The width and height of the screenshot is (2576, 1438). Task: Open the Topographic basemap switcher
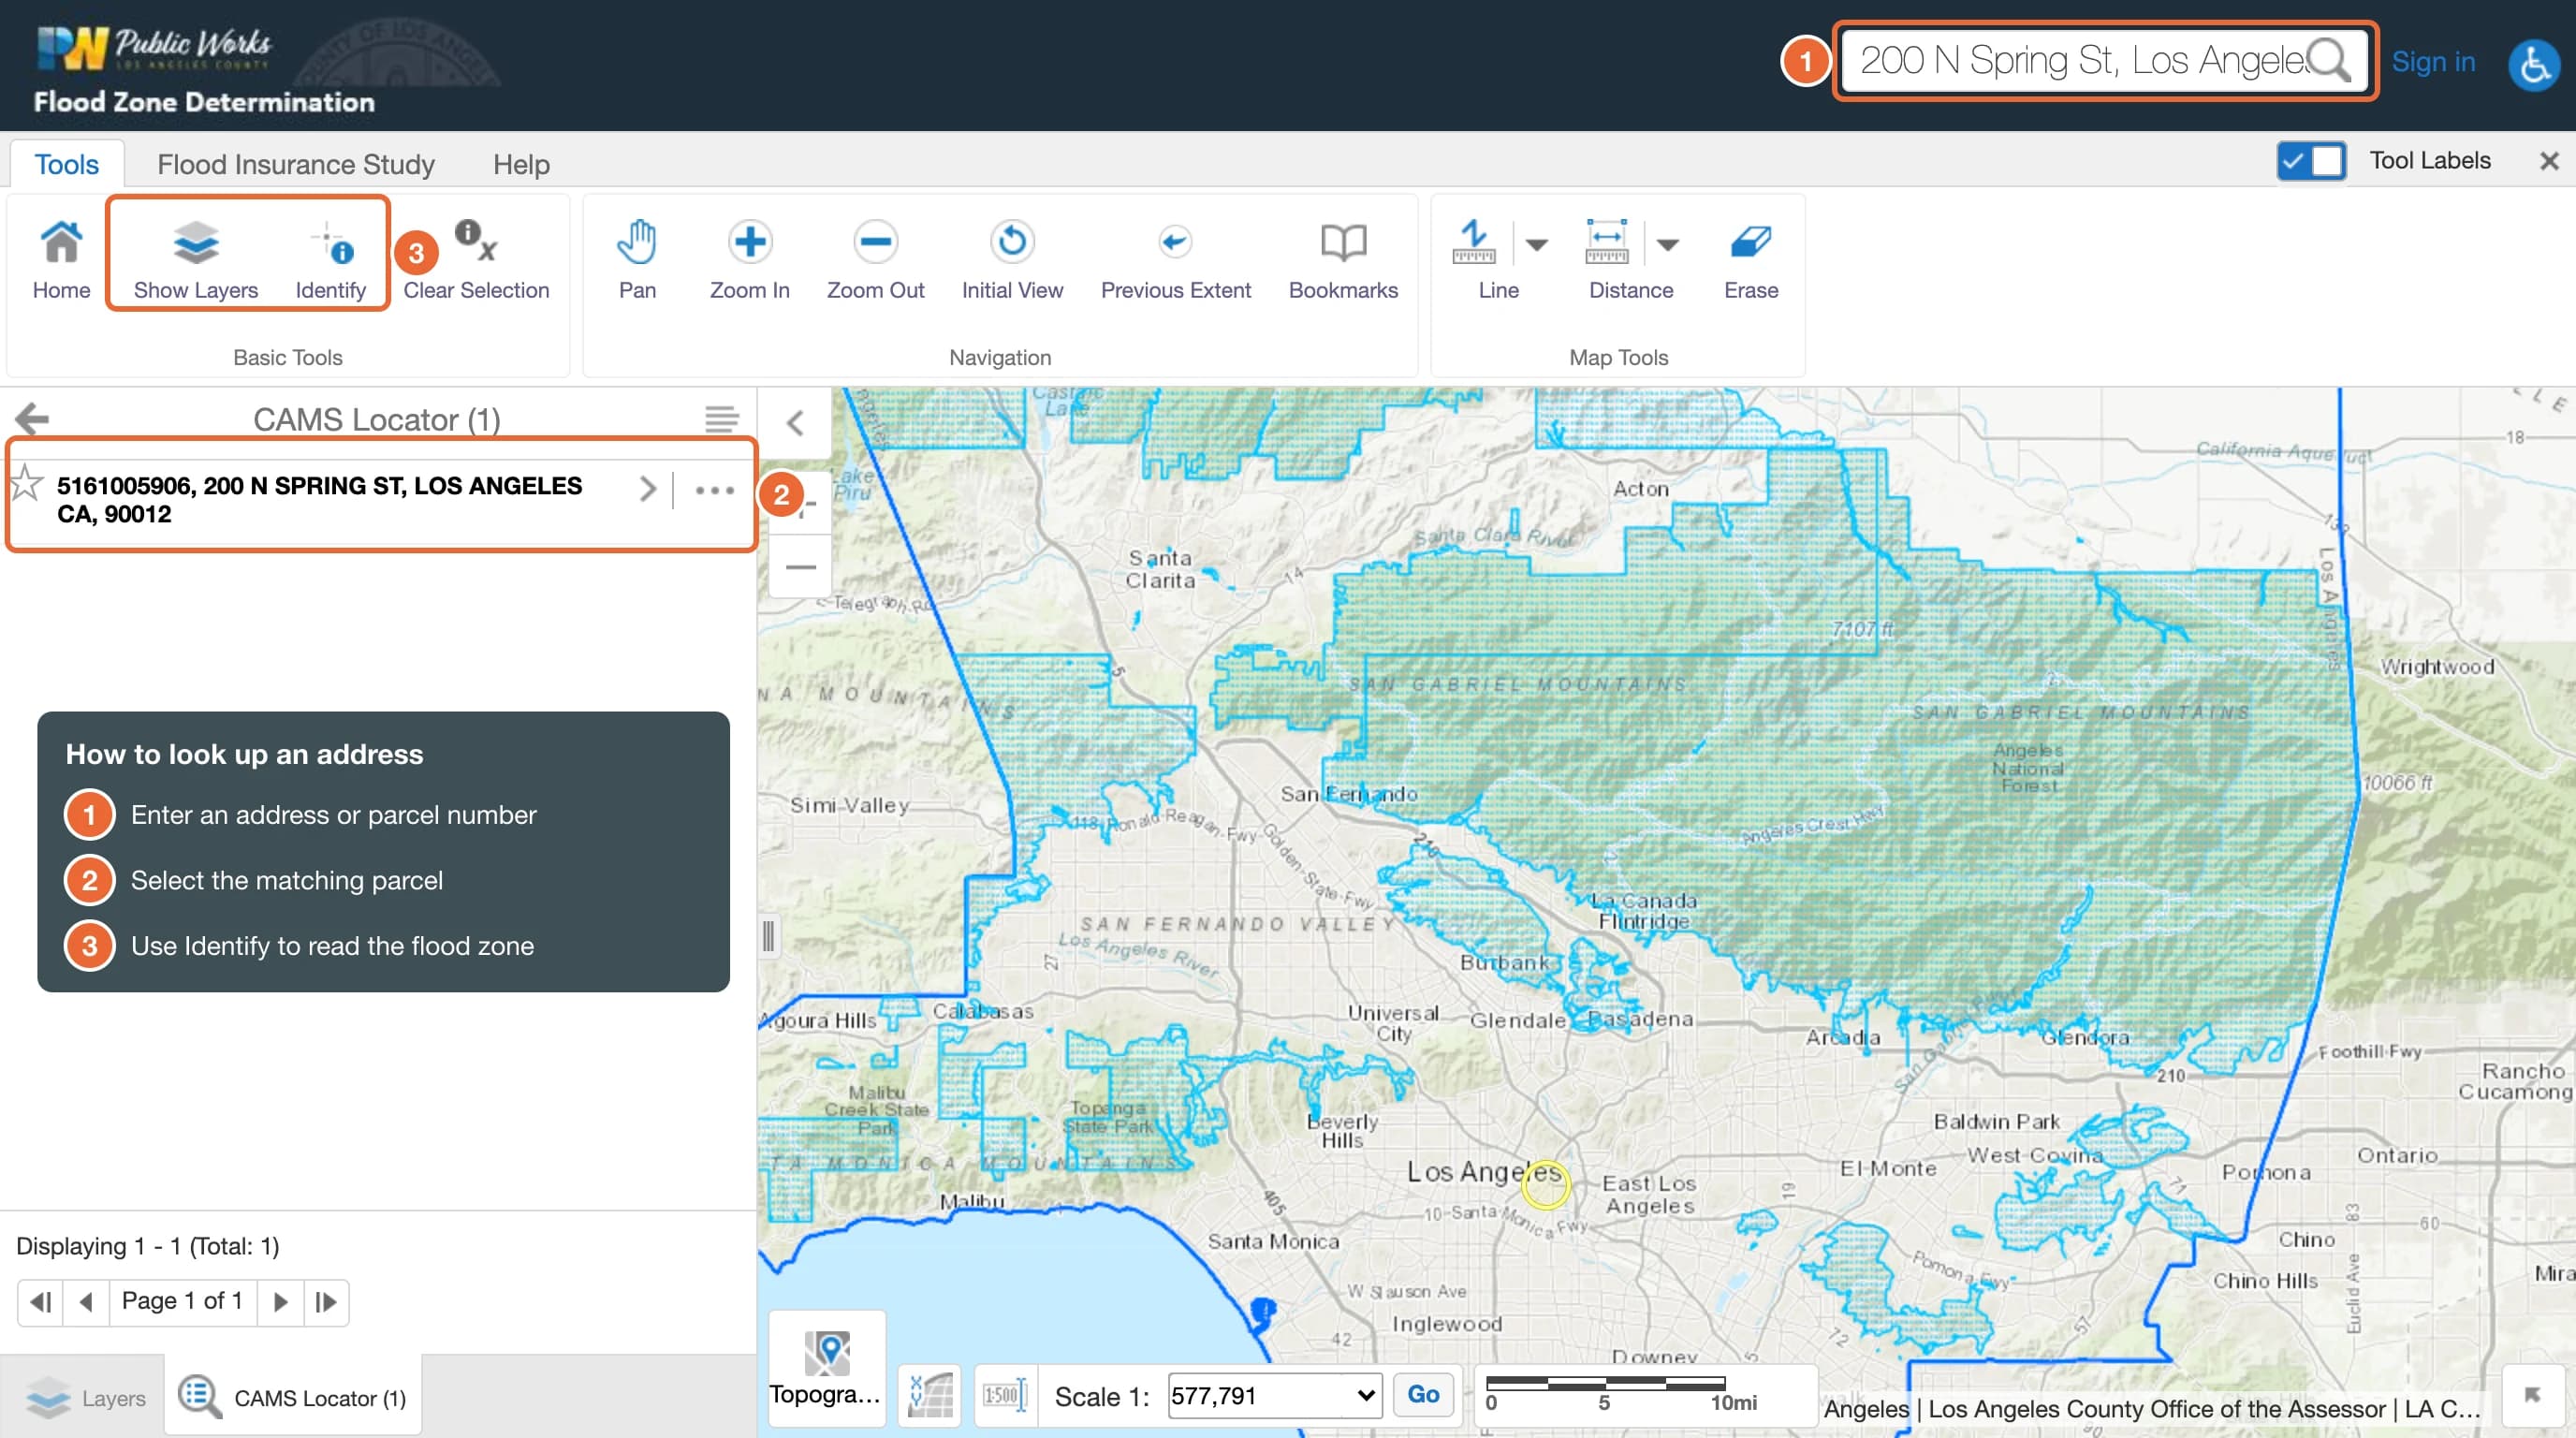[826, 1367]
